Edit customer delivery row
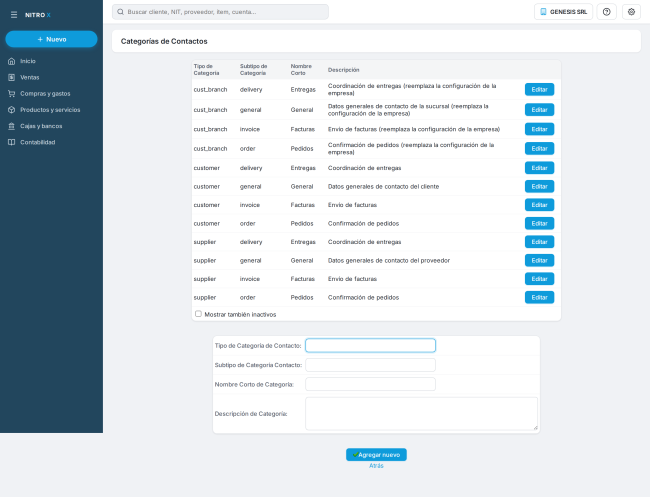The height and width of the screenshot is (497, 650). tap(539, 168)
